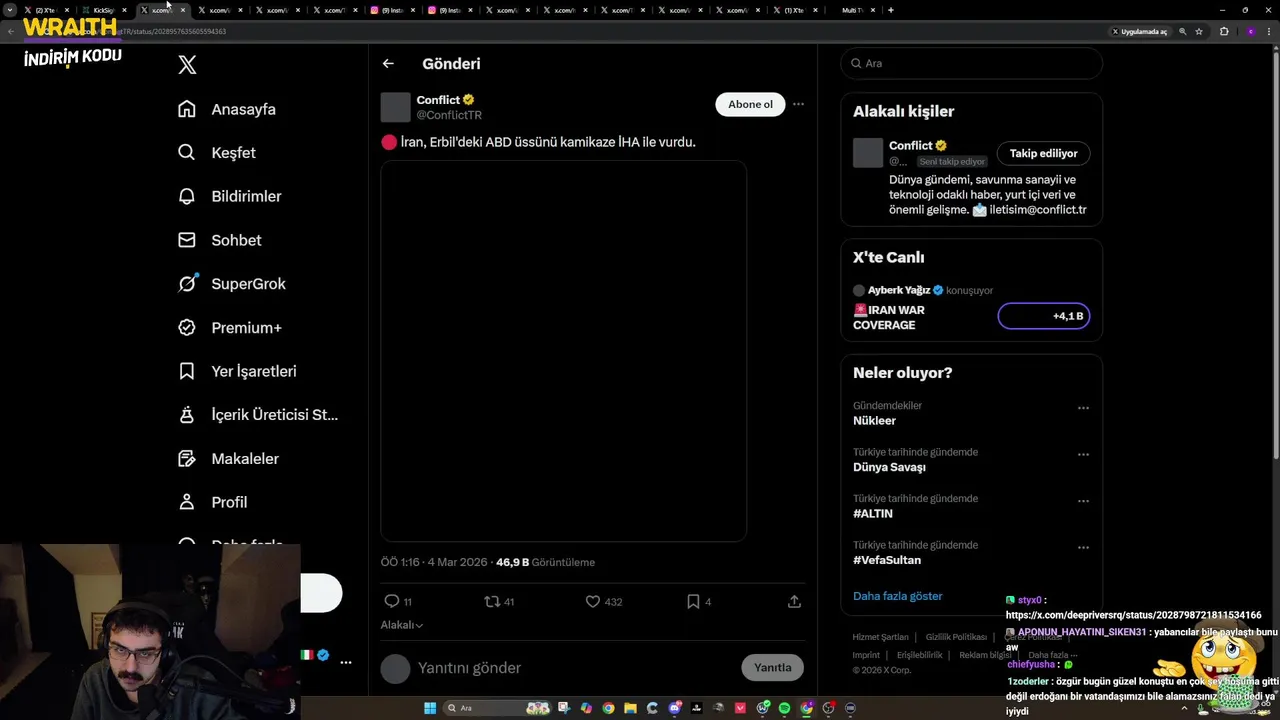Open more options for Nükleer trend
The image size is (1280, 720).
pos(1083,408)
